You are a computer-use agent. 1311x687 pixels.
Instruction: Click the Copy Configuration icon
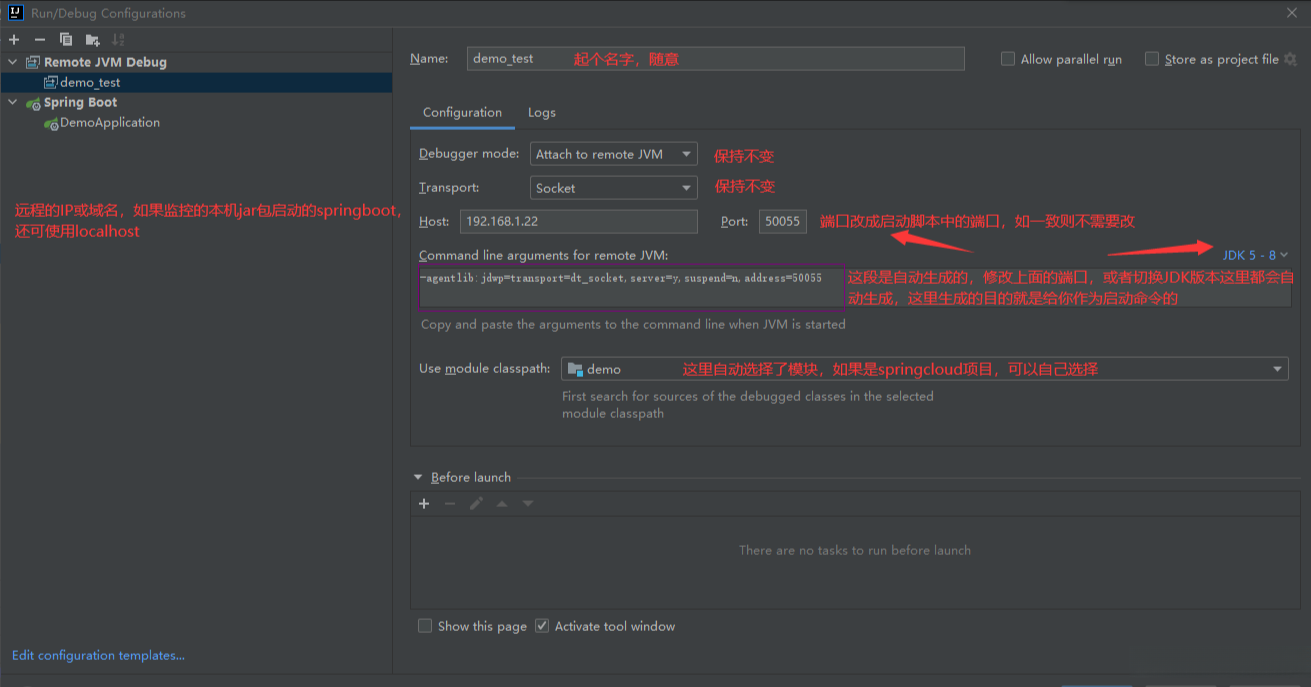66,40
